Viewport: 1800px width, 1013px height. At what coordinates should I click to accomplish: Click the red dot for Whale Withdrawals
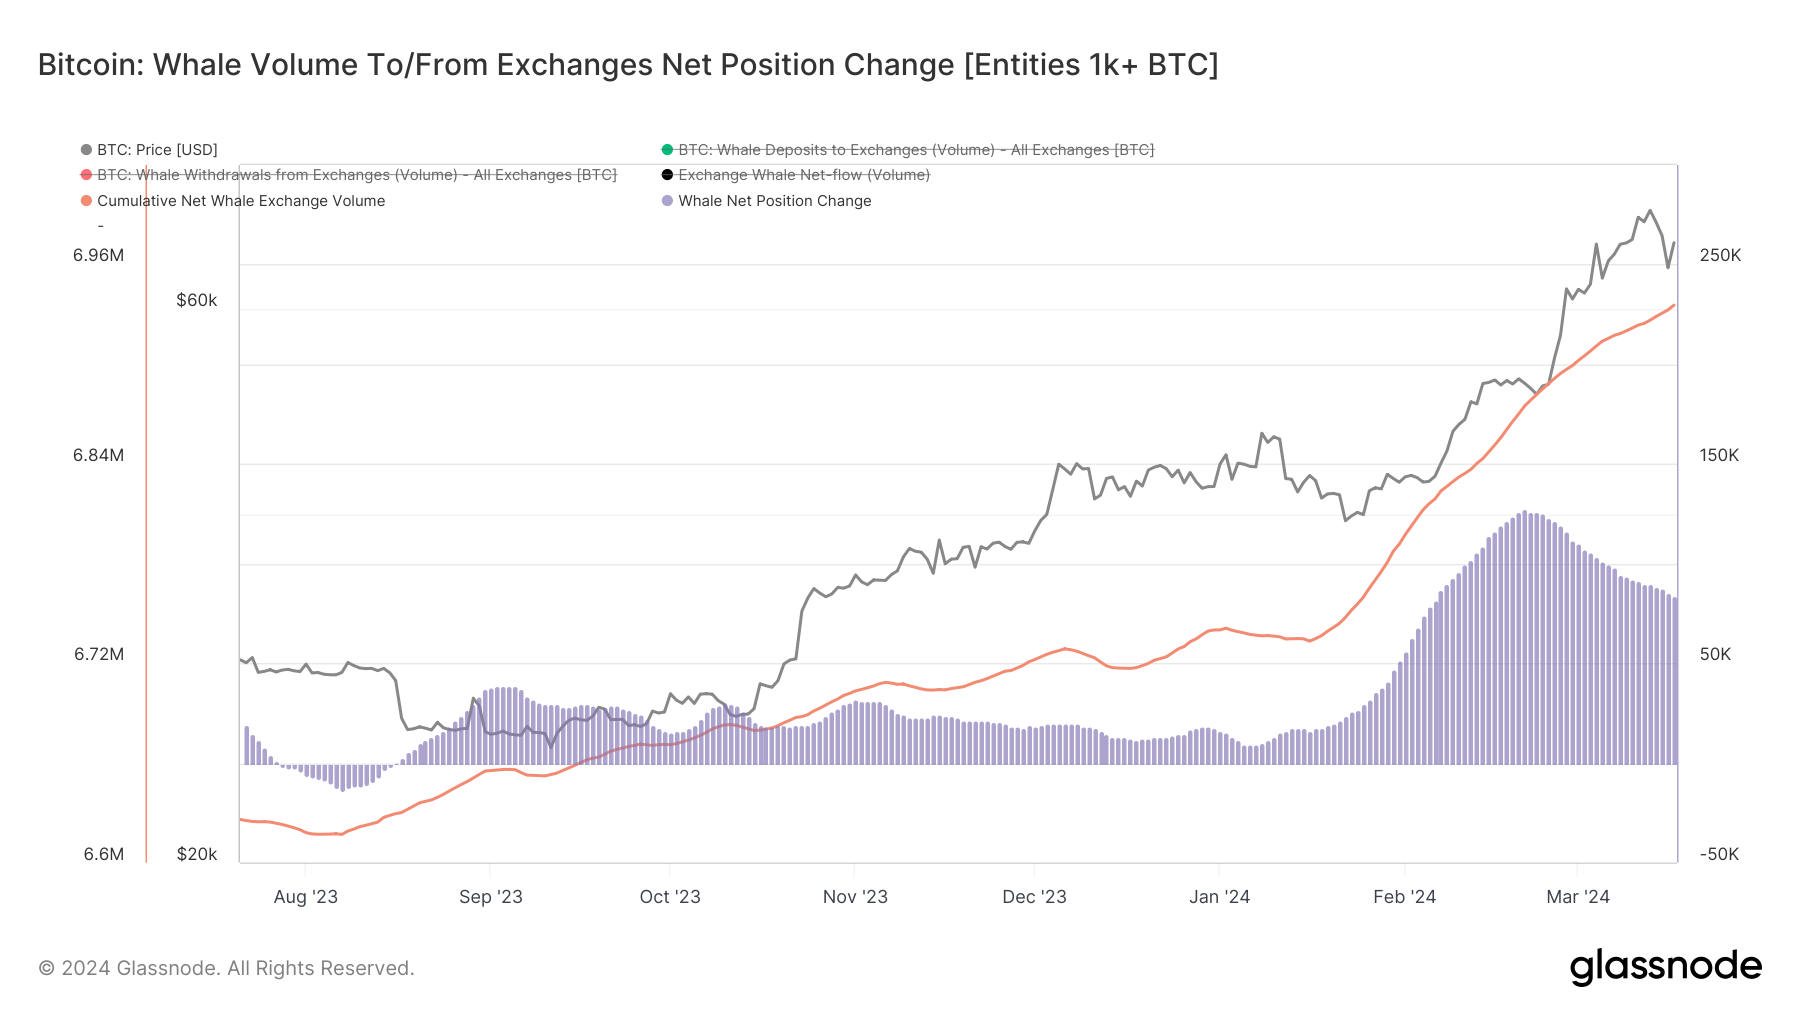point(87,175)
